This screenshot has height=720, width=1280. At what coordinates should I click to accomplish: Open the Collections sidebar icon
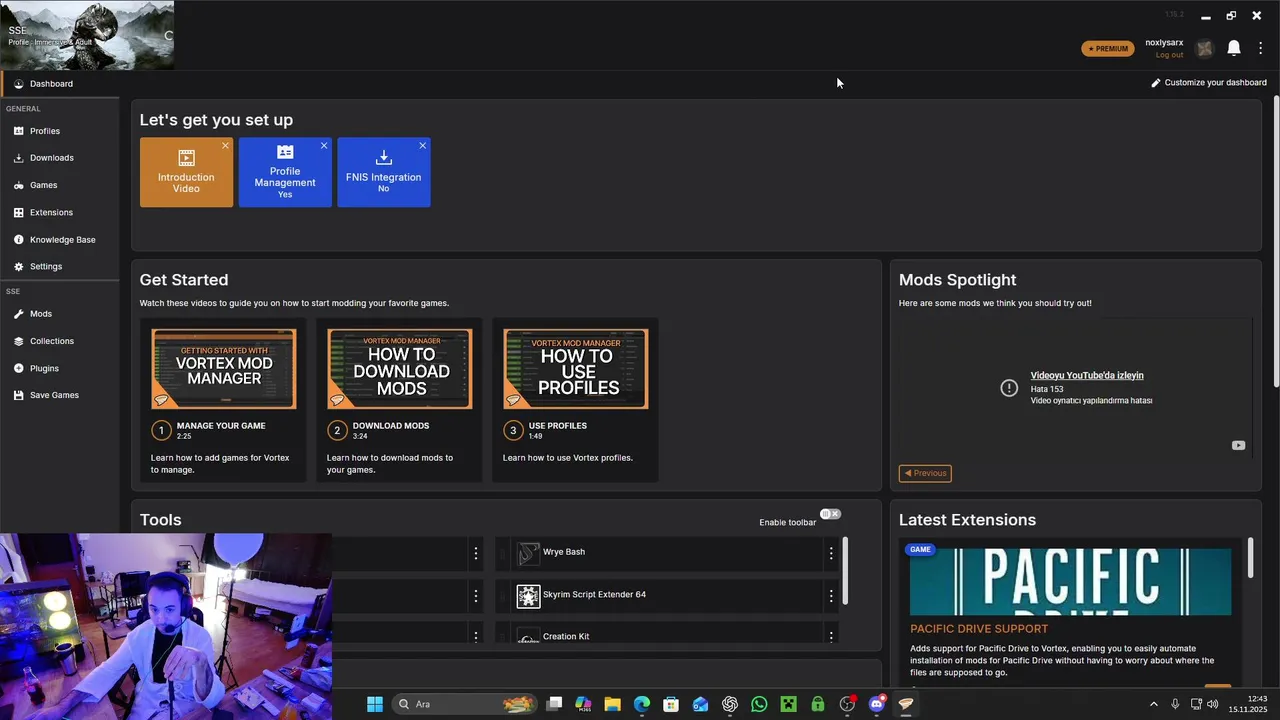(19, 341)
